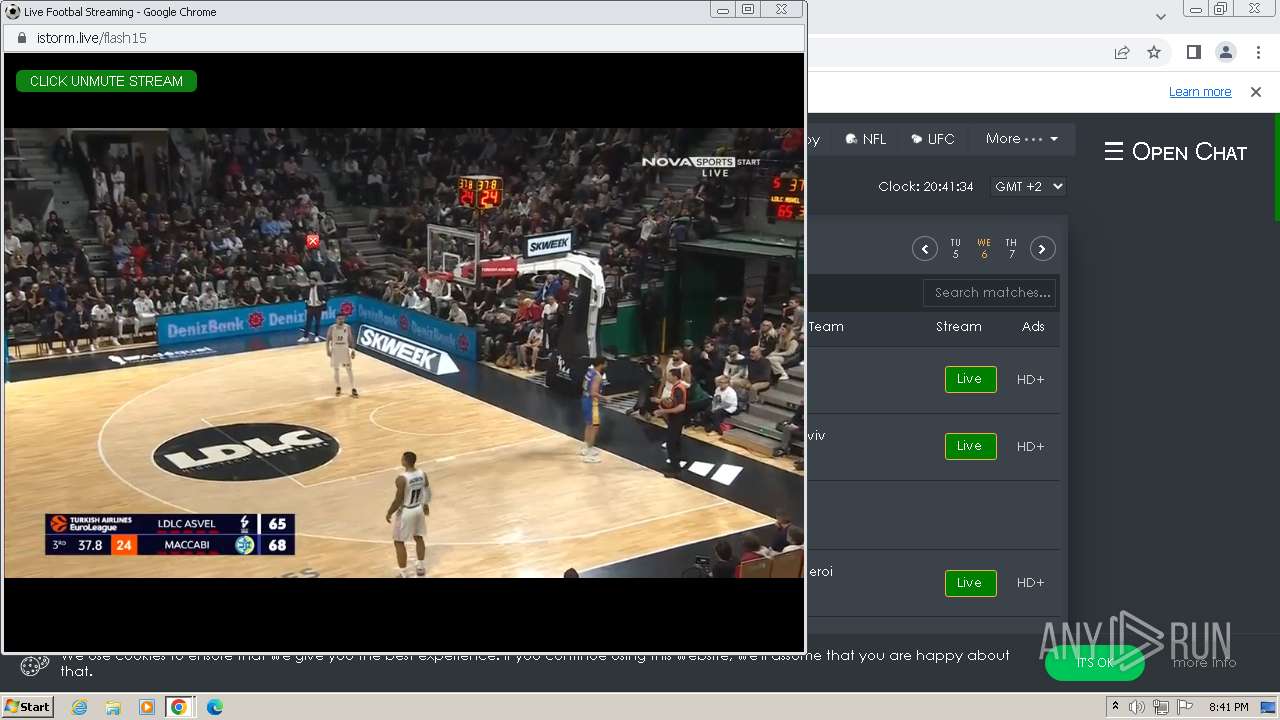This screenshot has width=1280, height=720.
Task: Open the media player taskbar icon
Action: [x=146, y=707]
